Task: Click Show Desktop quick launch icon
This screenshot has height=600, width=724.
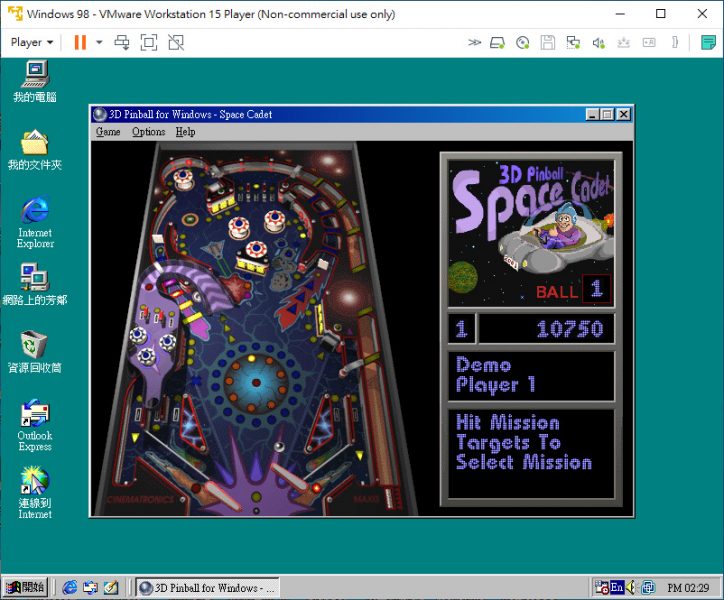Action: point(111,588)
